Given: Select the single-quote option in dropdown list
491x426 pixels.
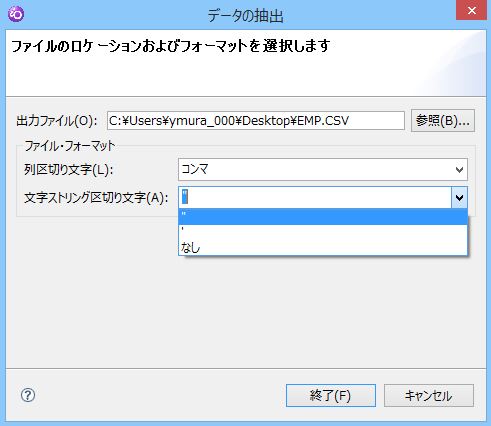Looking at the screenshot, I should pyautogui.click(x=323, y=232).
